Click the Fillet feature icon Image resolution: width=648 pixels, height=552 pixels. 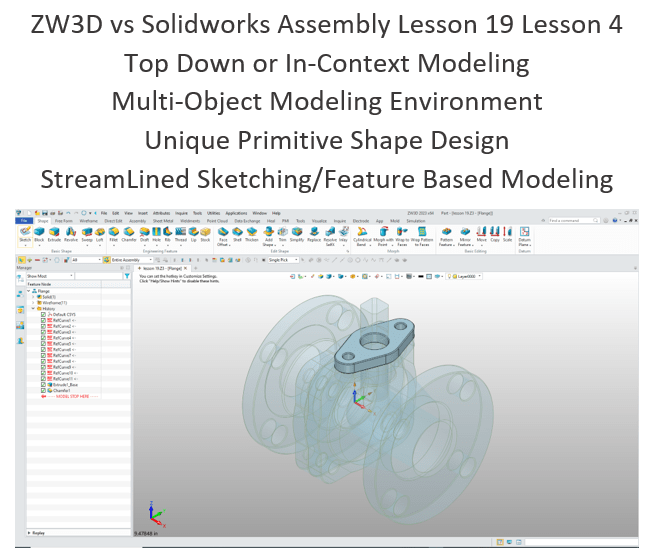click(x=116, y=234)
